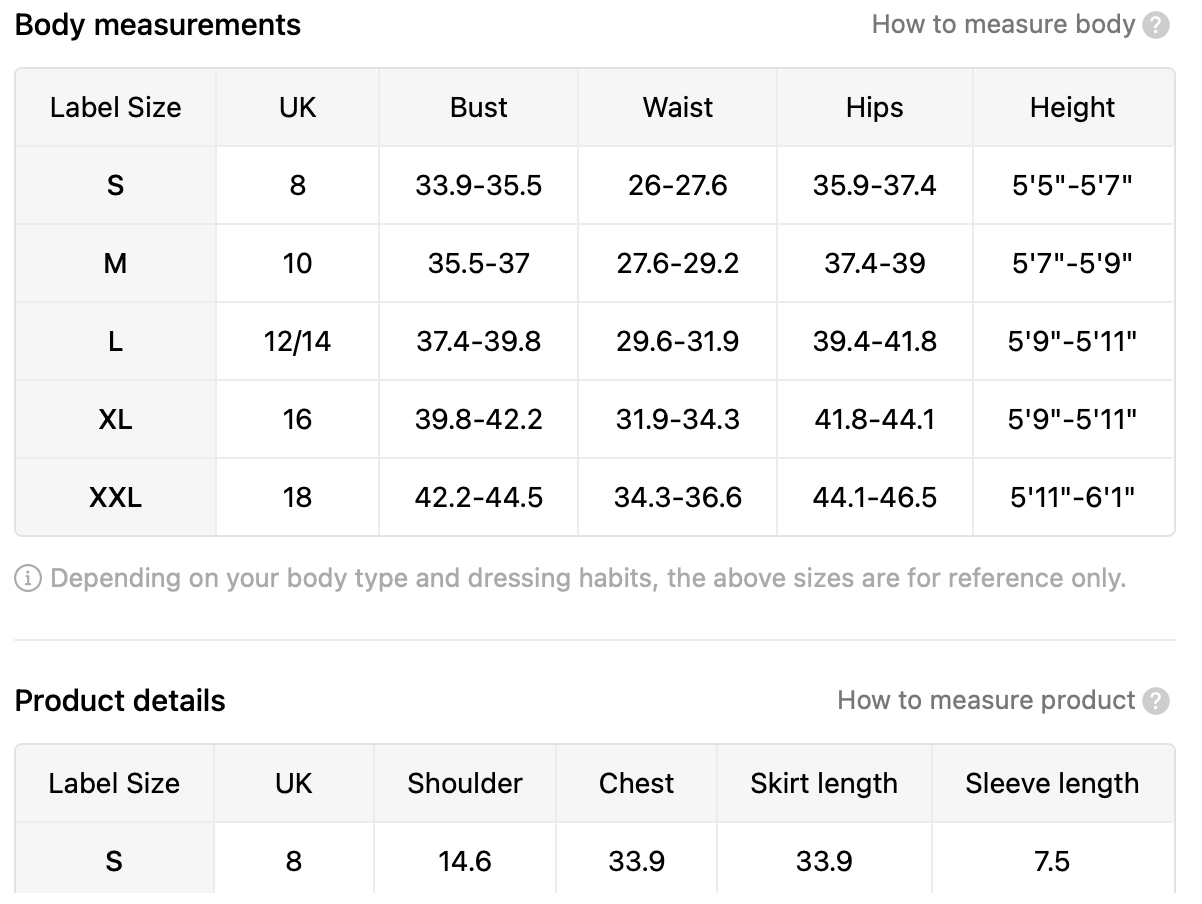Click the help icon beside How to measure body

pyautogui.click(x=1156, y=25)
